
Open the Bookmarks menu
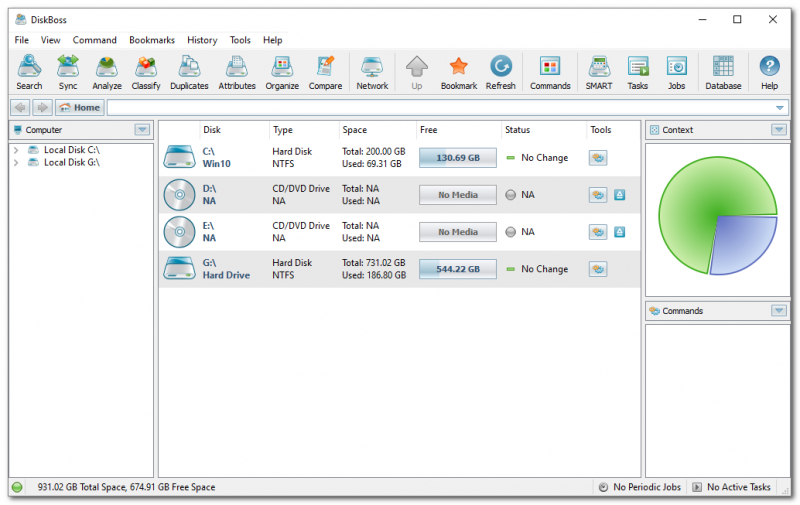(x=152, y=40)
